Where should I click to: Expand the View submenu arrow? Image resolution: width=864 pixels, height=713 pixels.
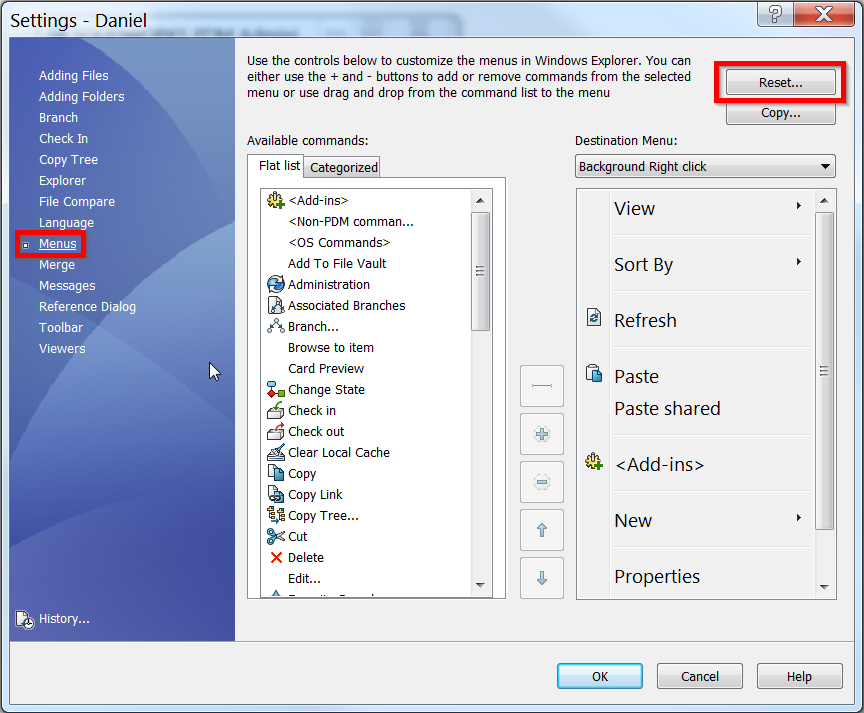(798, 206)
